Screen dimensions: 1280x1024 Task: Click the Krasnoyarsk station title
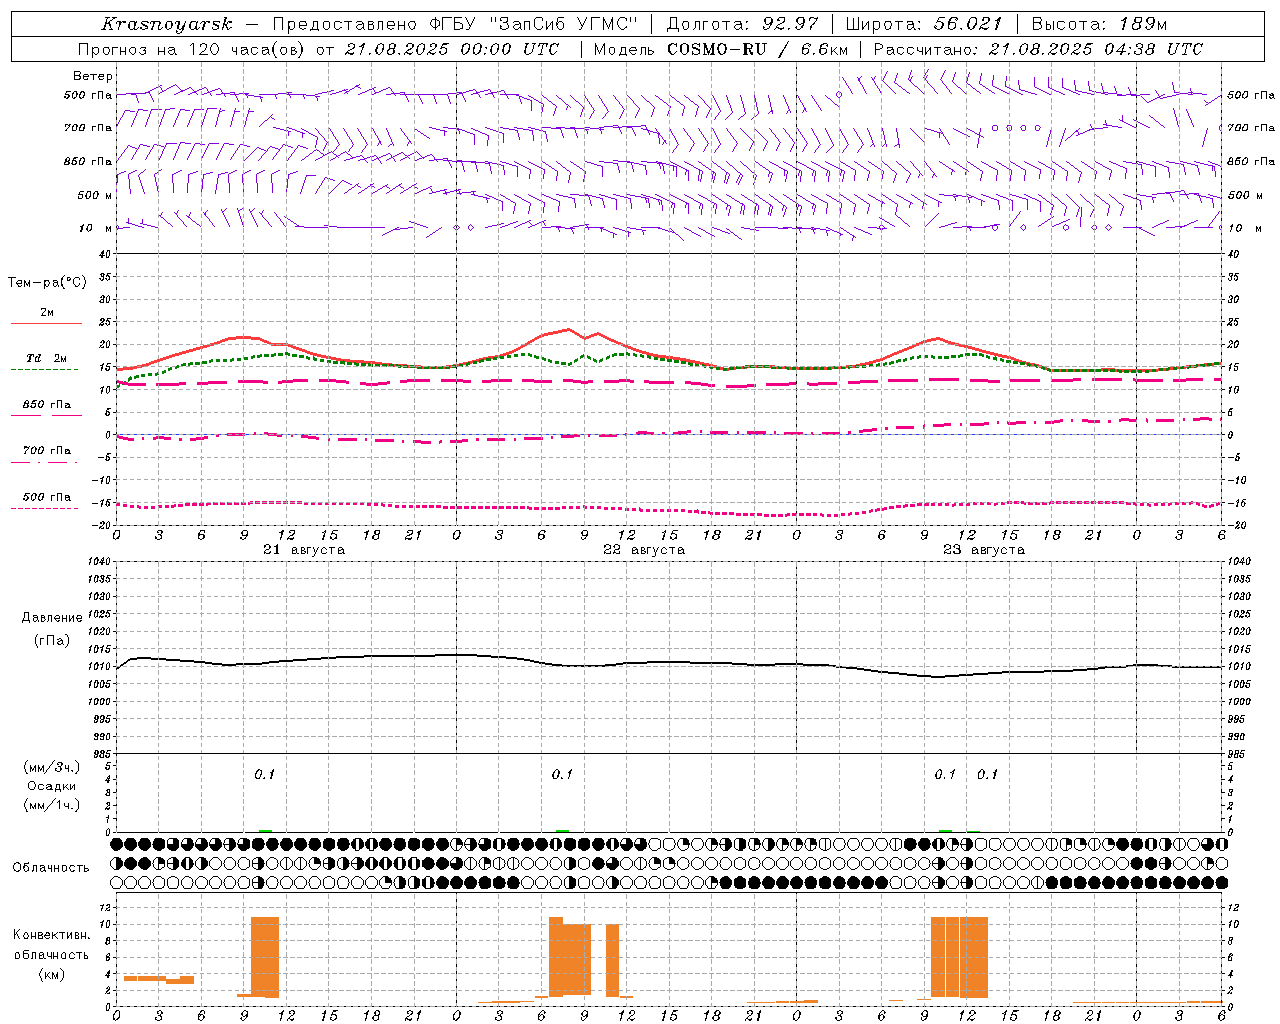(167, 24)
